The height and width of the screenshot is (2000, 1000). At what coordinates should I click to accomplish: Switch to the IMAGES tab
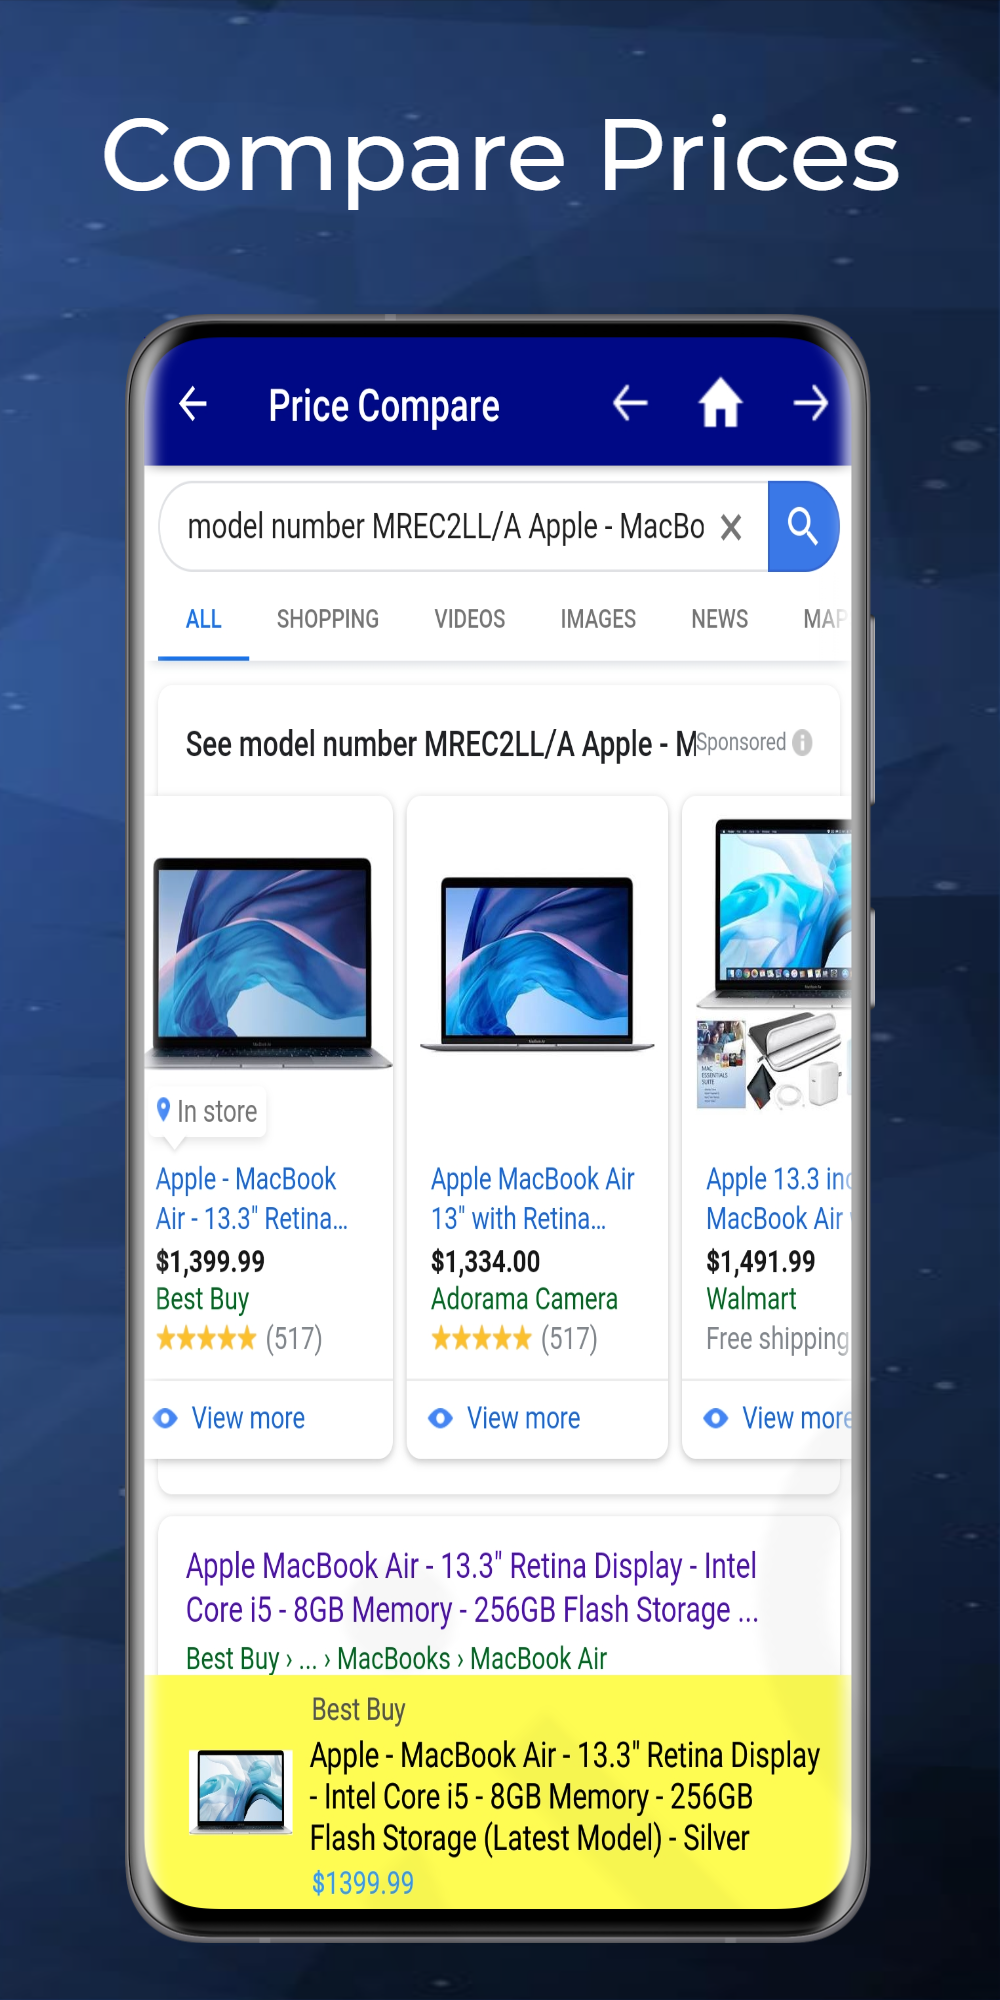[598, 619]
